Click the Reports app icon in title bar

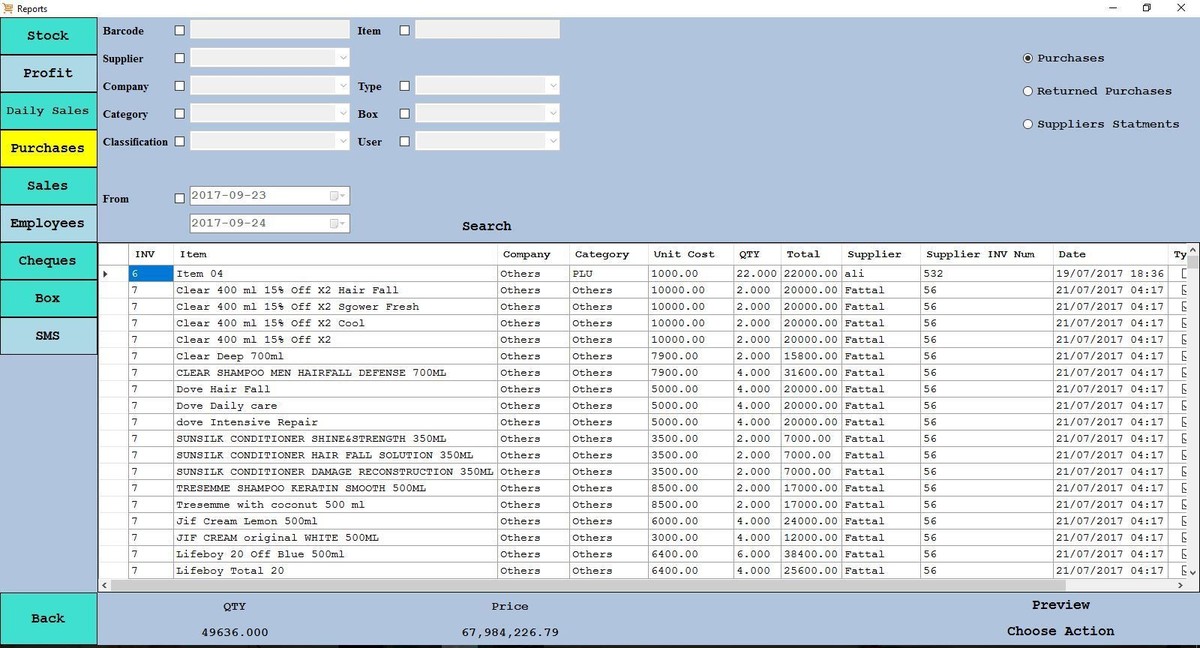(x=8, y=8)
